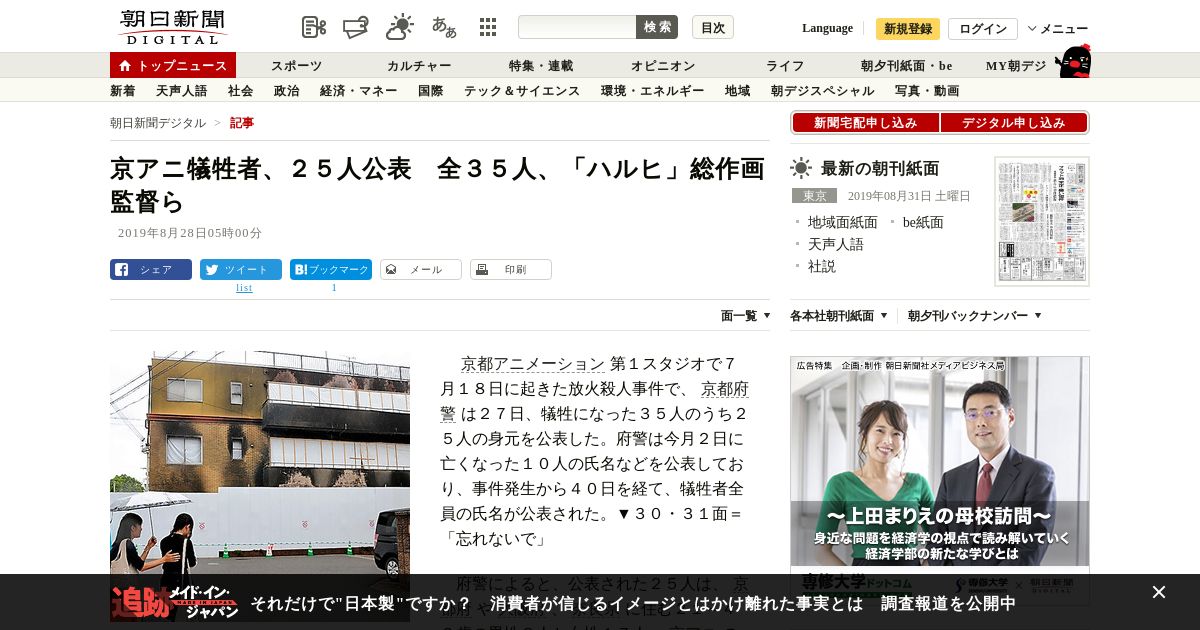1200x630 pixels.
Task: Open 経済・マネー section
Action: pyautogui.click(x=359, y=91)
